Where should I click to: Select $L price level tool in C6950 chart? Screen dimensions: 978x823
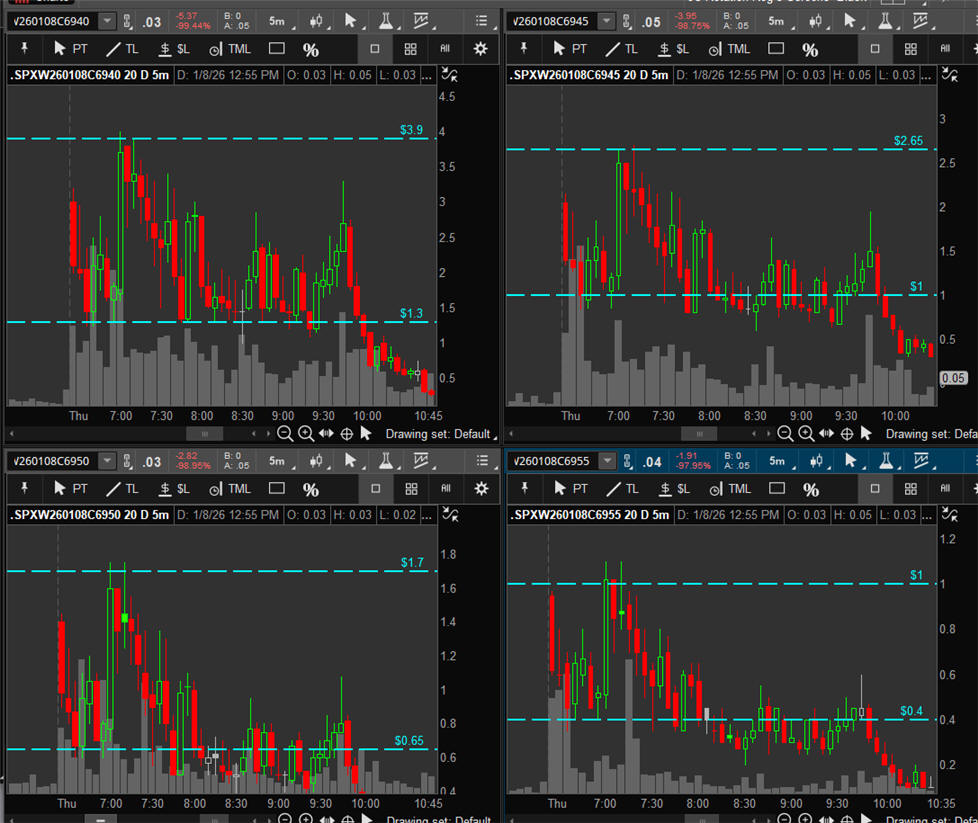(174, 488)
